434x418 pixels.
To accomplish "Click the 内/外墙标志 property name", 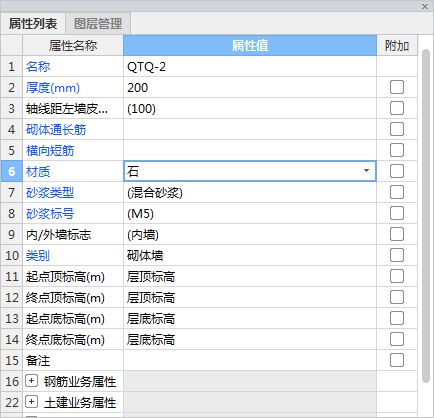I will point(59,235).
